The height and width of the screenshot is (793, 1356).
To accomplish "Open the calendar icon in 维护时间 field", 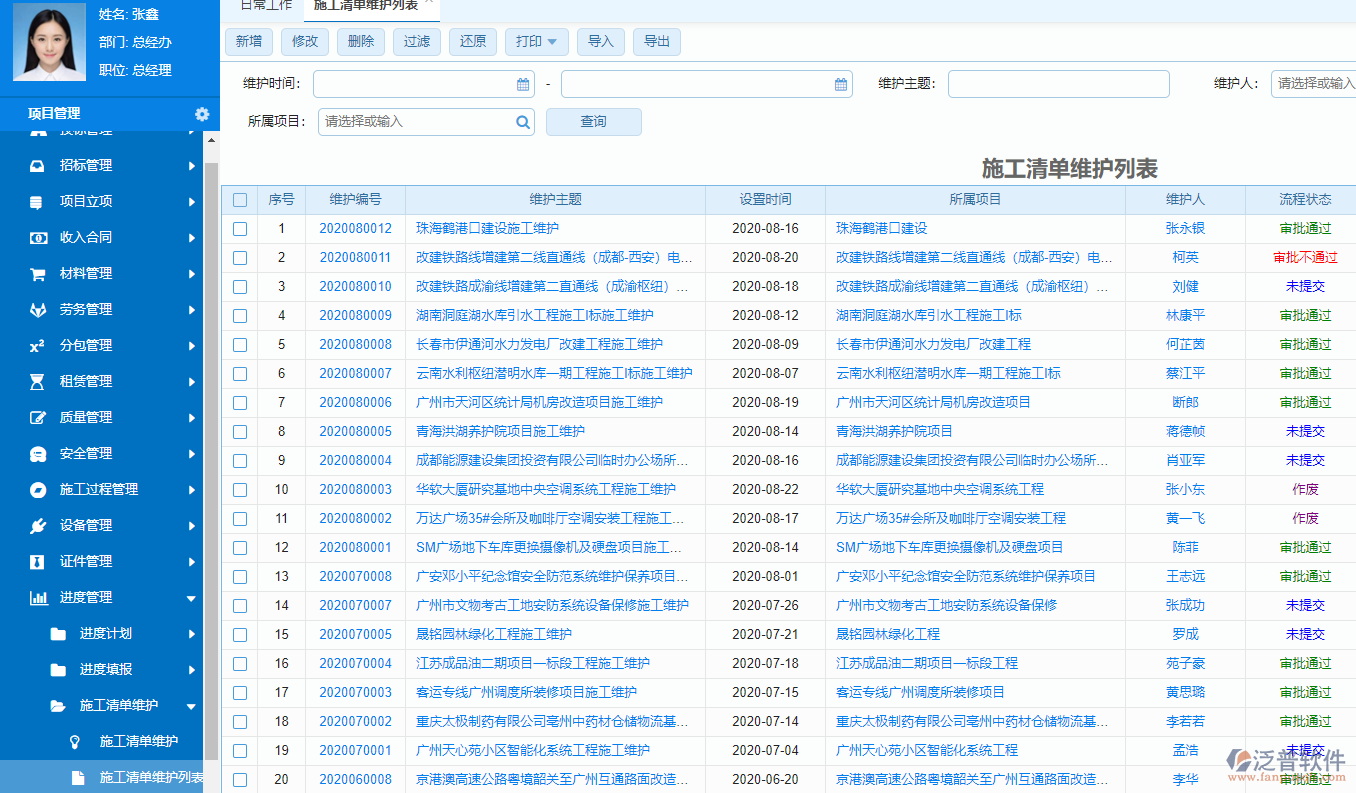I will click(x=521, y=84).
